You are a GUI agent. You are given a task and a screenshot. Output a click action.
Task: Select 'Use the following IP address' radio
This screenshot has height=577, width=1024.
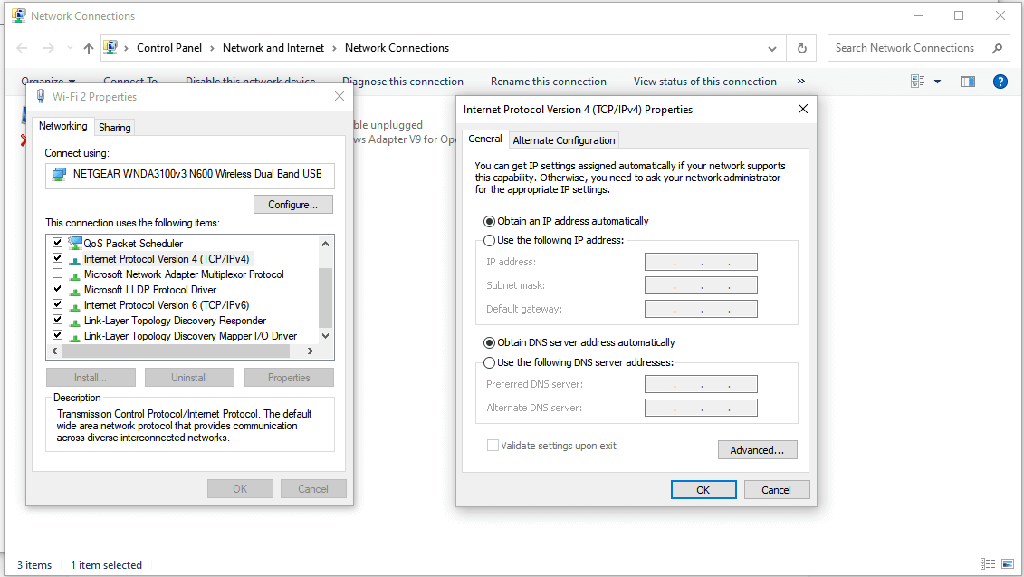tap(489, 240)
